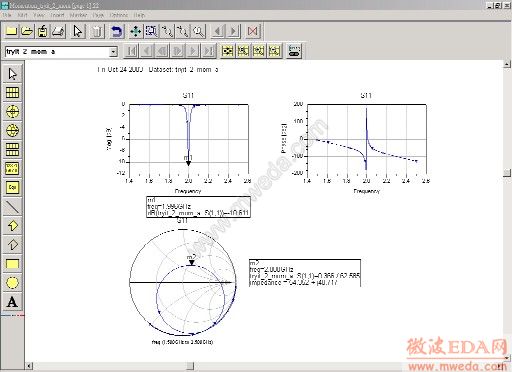The width and height of the screenshot is (512, 372).
Task: Open a file with the open-folder icon
Action: 27,31
